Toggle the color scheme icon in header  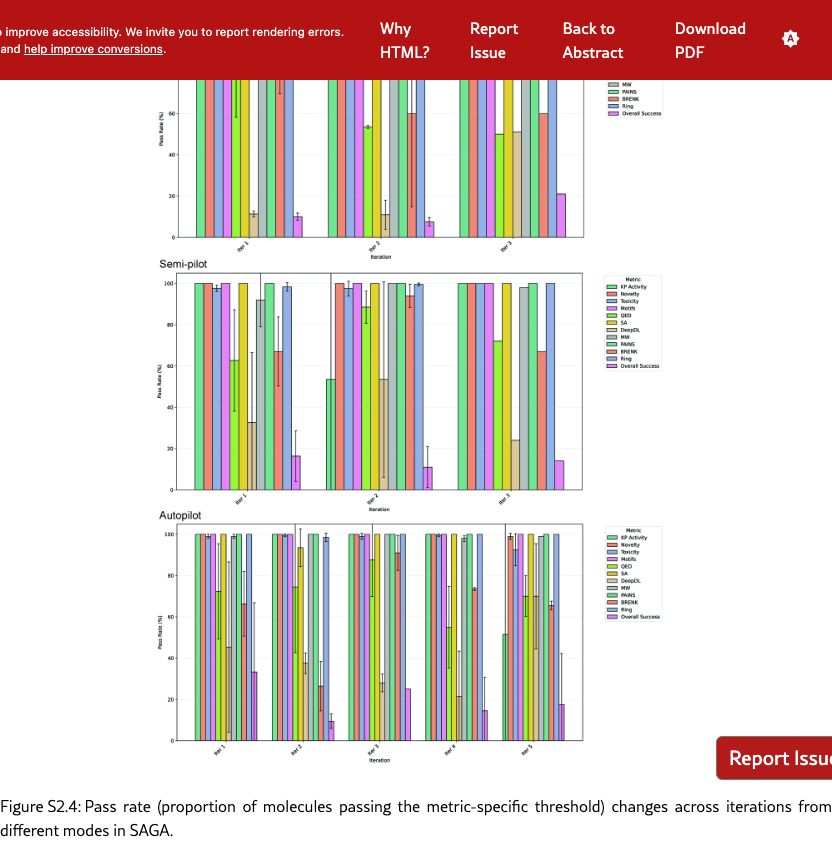click(x=790, y=39)
